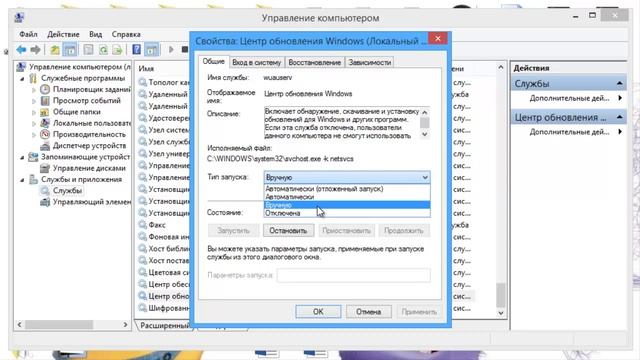
Task: Open the Вид menu
Action: point(96,34)
